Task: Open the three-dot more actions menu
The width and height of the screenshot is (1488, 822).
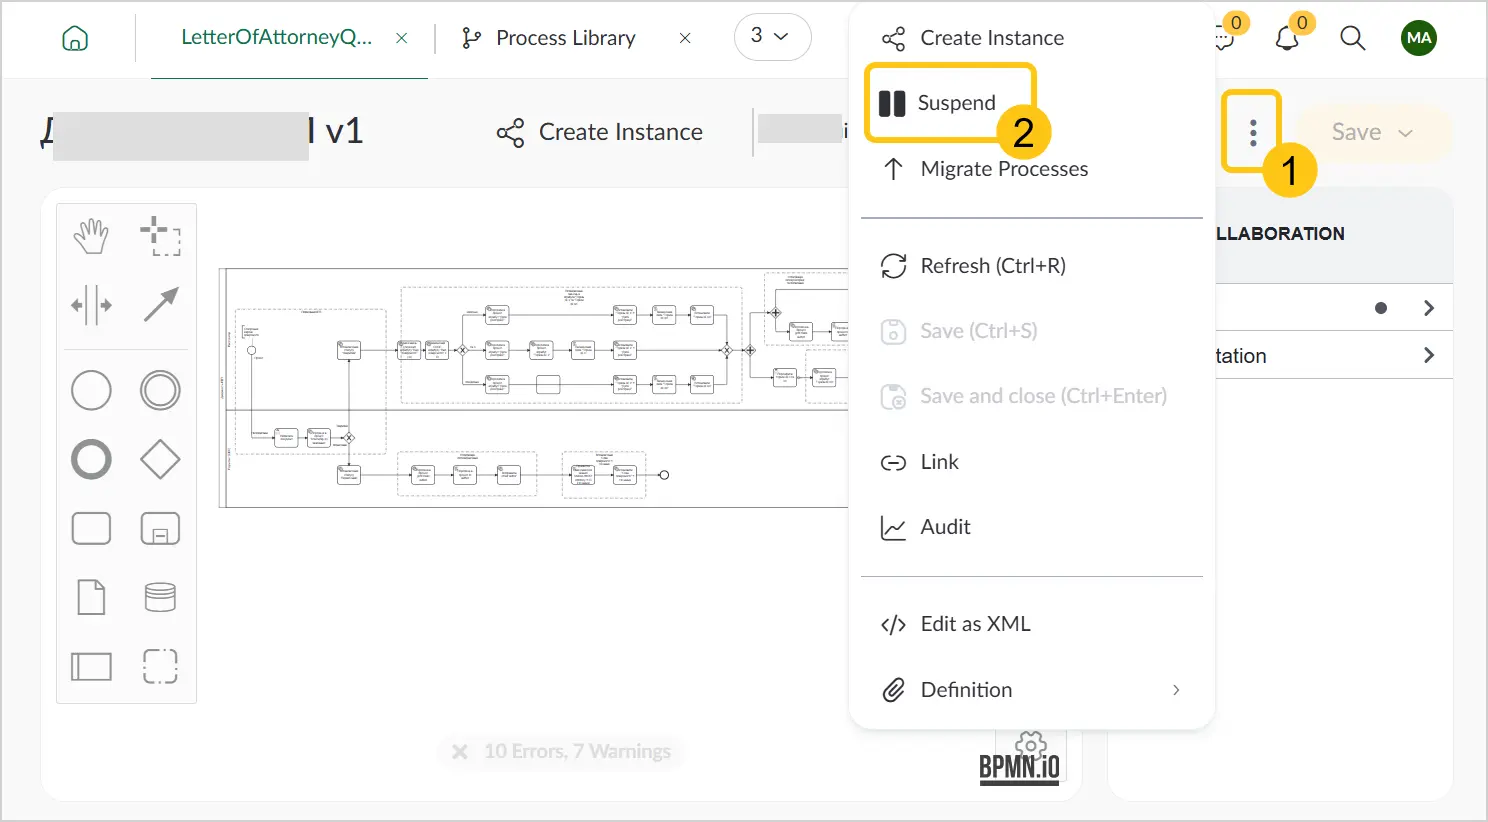Action: [1253, 132]
